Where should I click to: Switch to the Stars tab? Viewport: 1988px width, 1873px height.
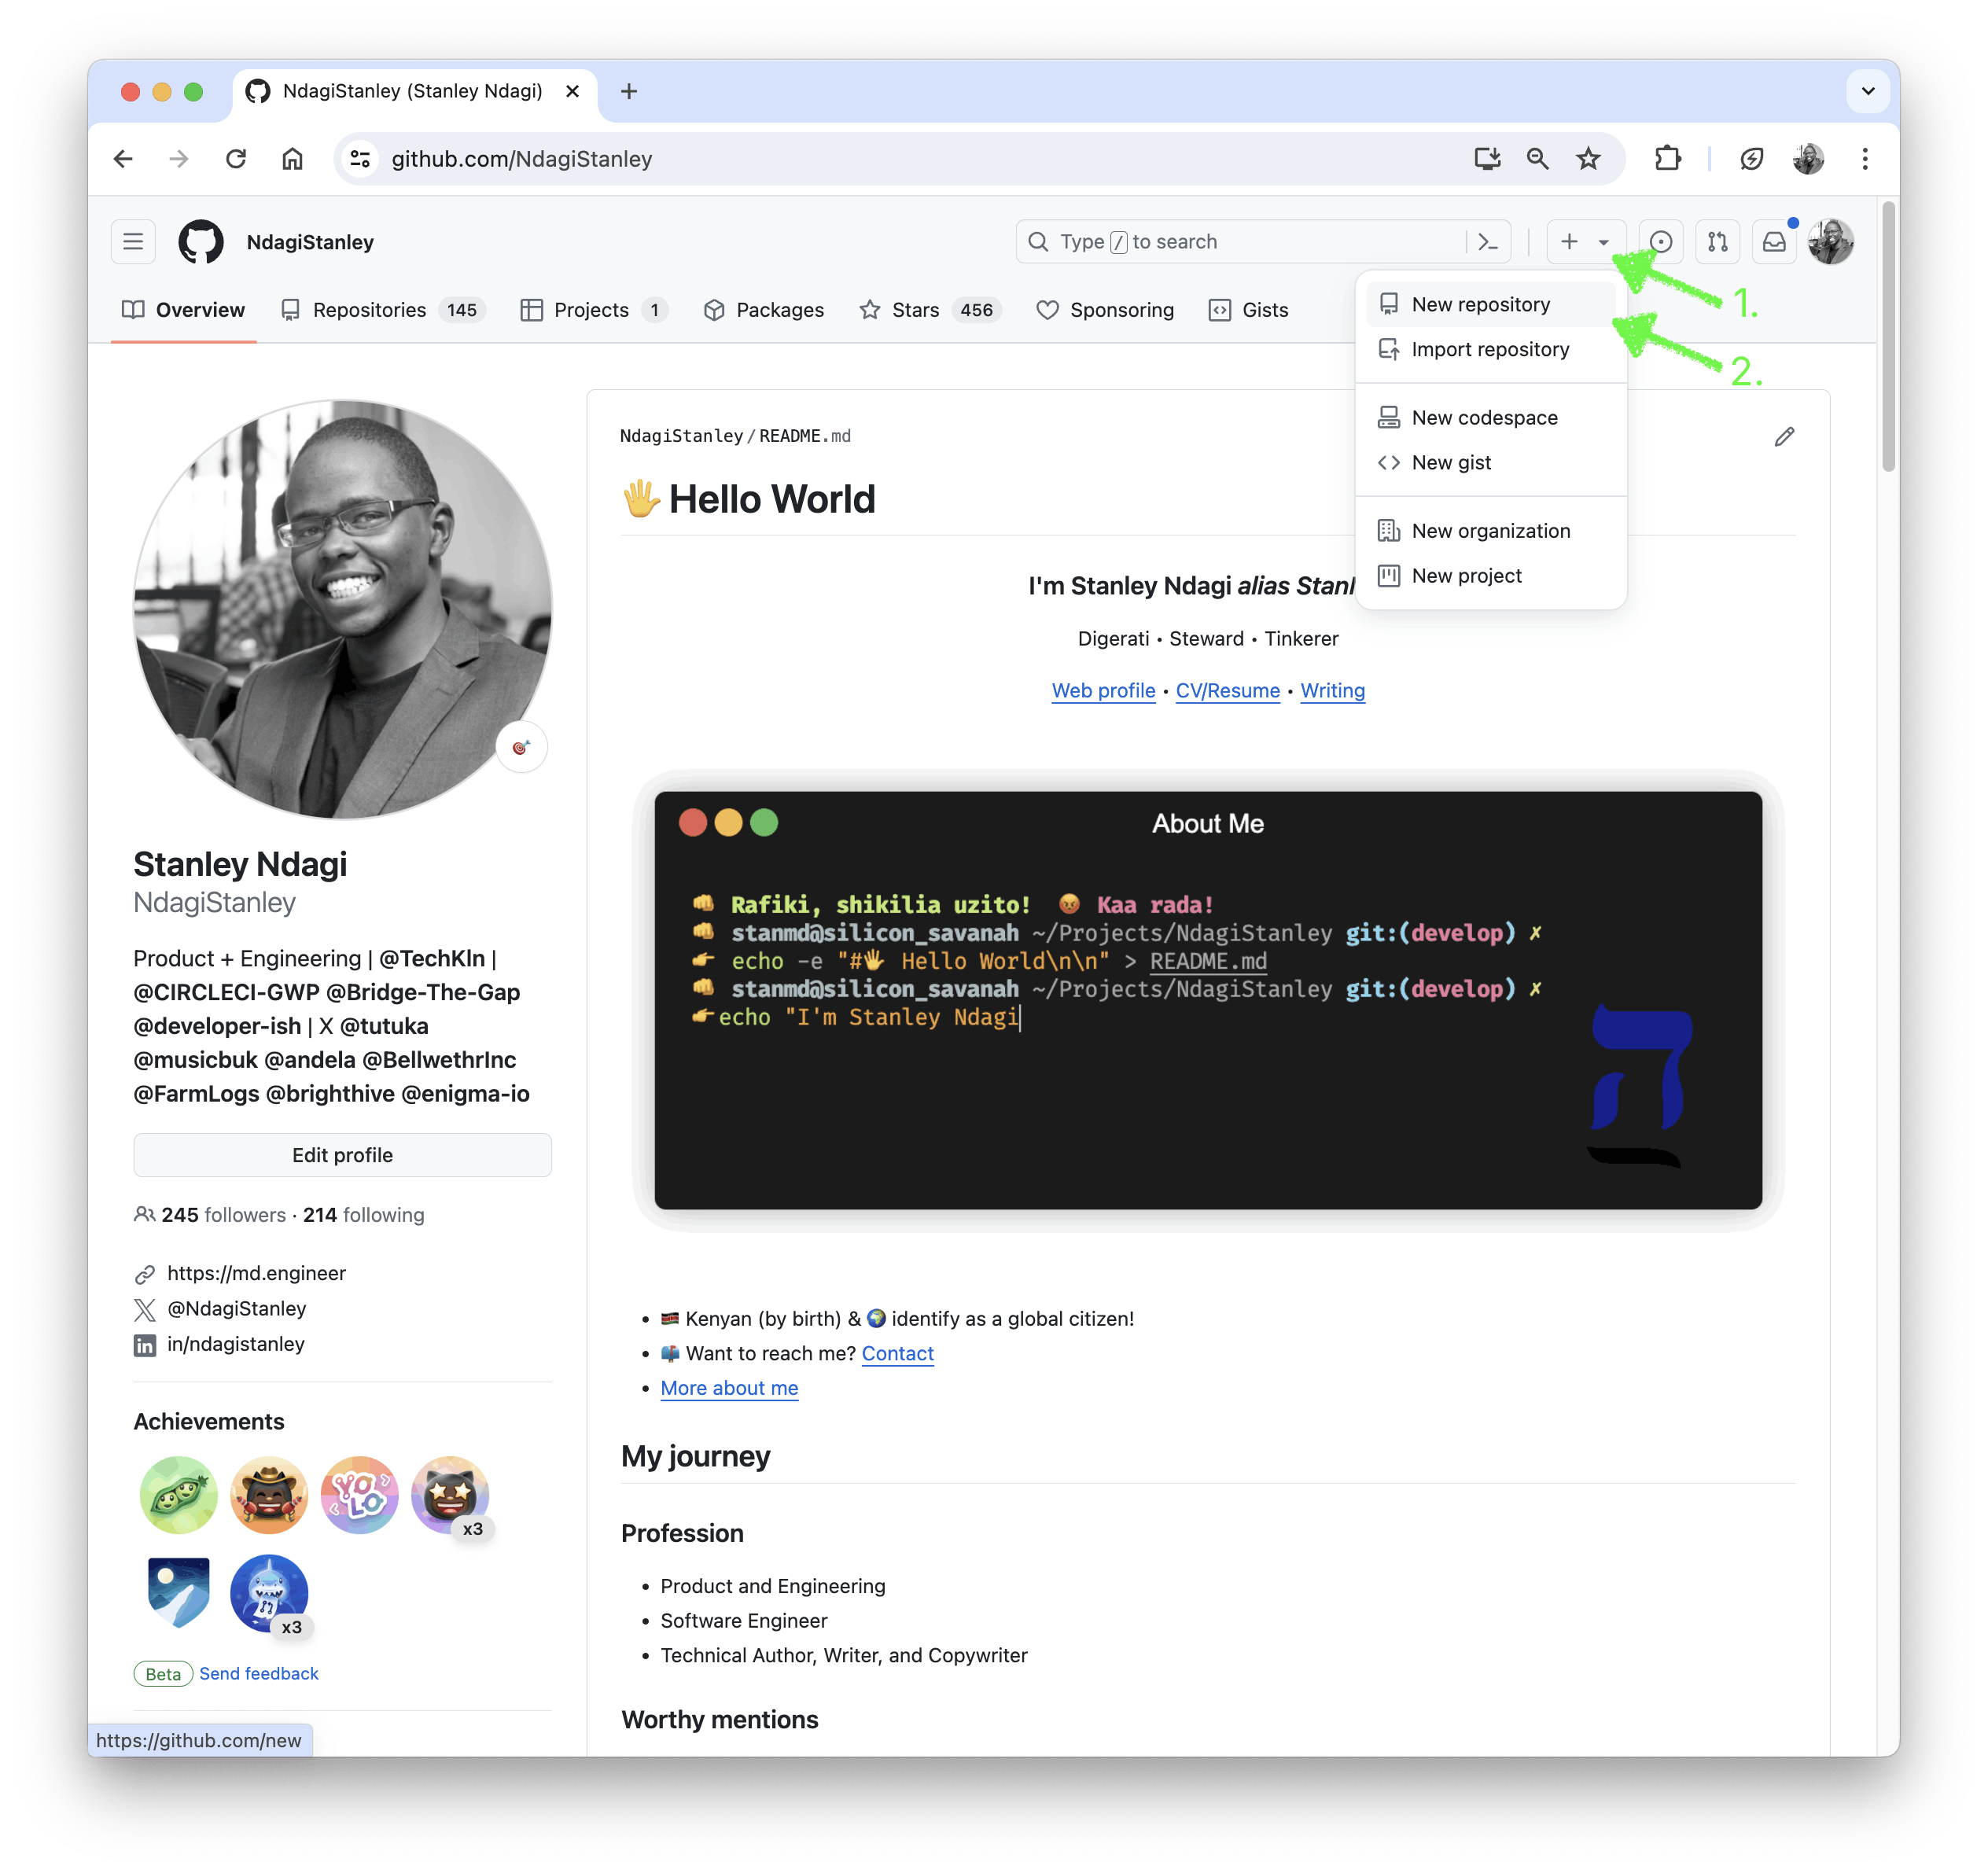click(916, 310)
